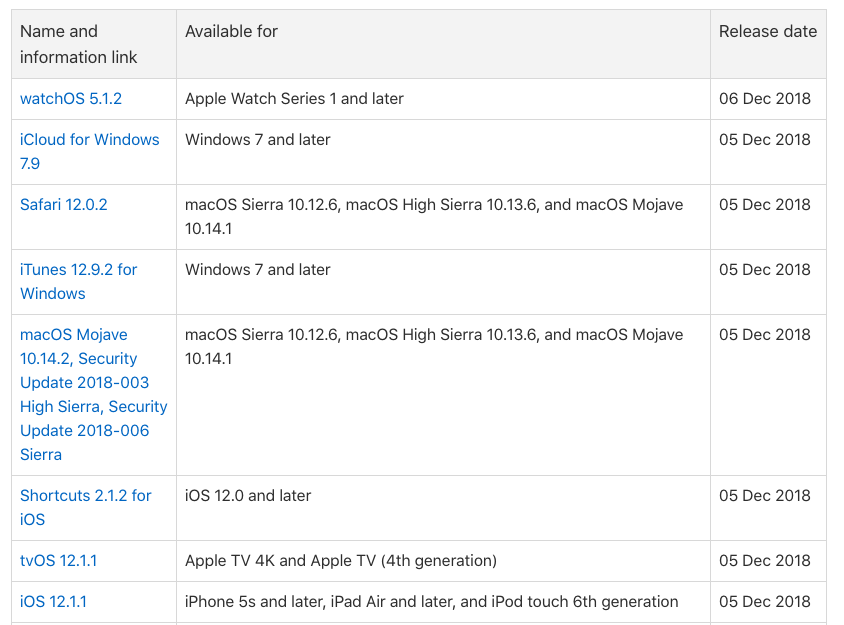Open the iOS 12.1.1 link
844x625 pixels.
click(x=53, y=601)
